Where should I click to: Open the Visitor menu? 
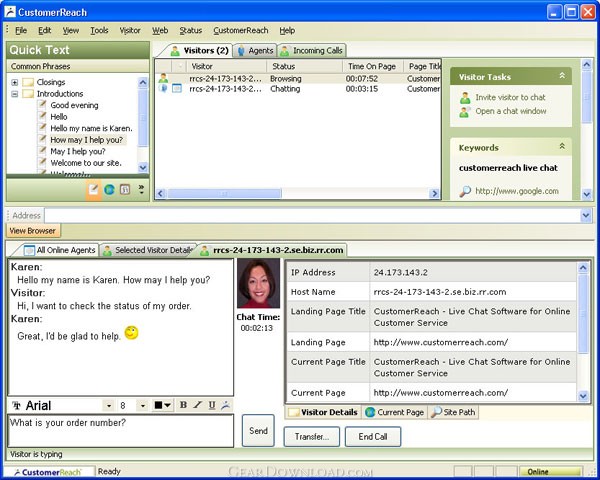130,31
